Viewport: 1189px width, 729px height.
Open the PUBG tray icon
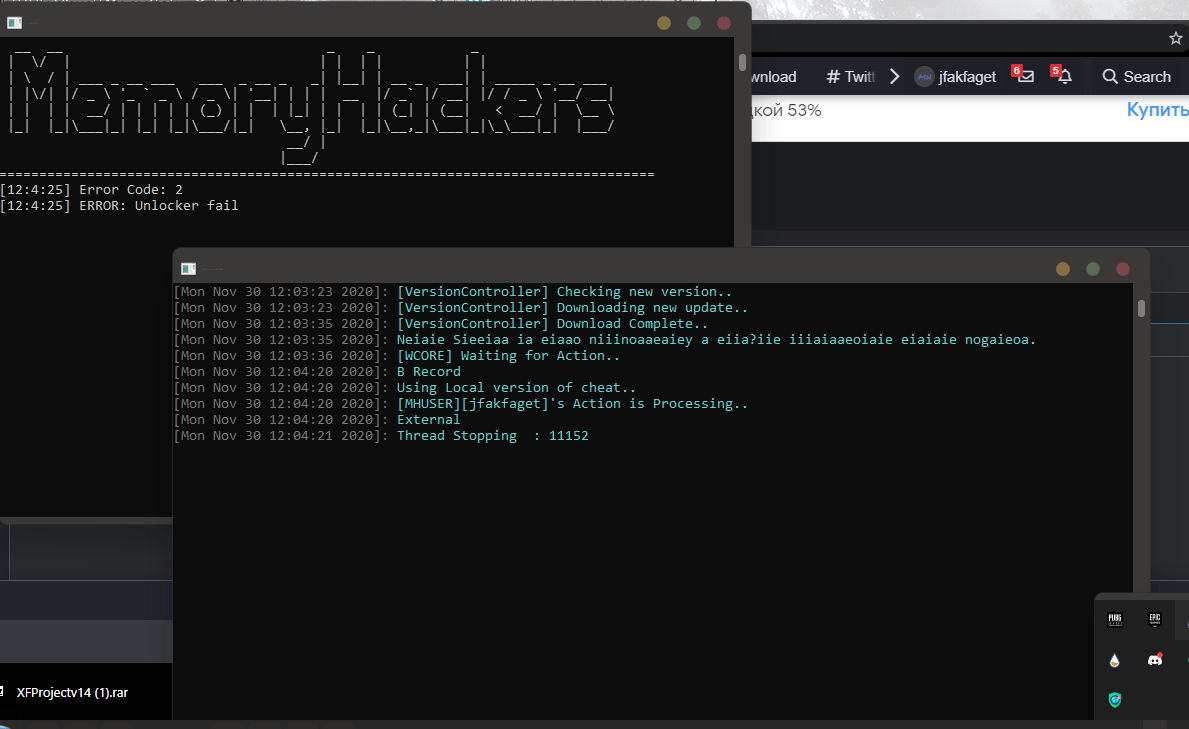click(1115, 619)
